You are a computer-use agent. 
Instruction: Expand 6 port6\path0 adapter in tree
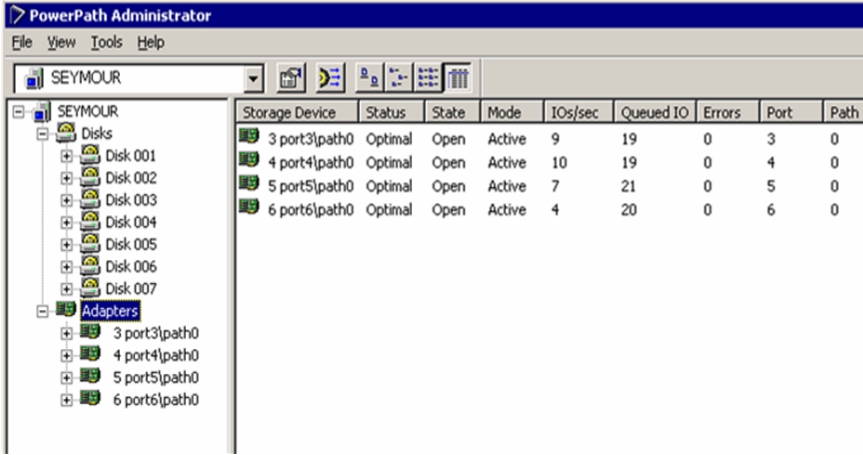pyautogui.click(x=67, y=400)
